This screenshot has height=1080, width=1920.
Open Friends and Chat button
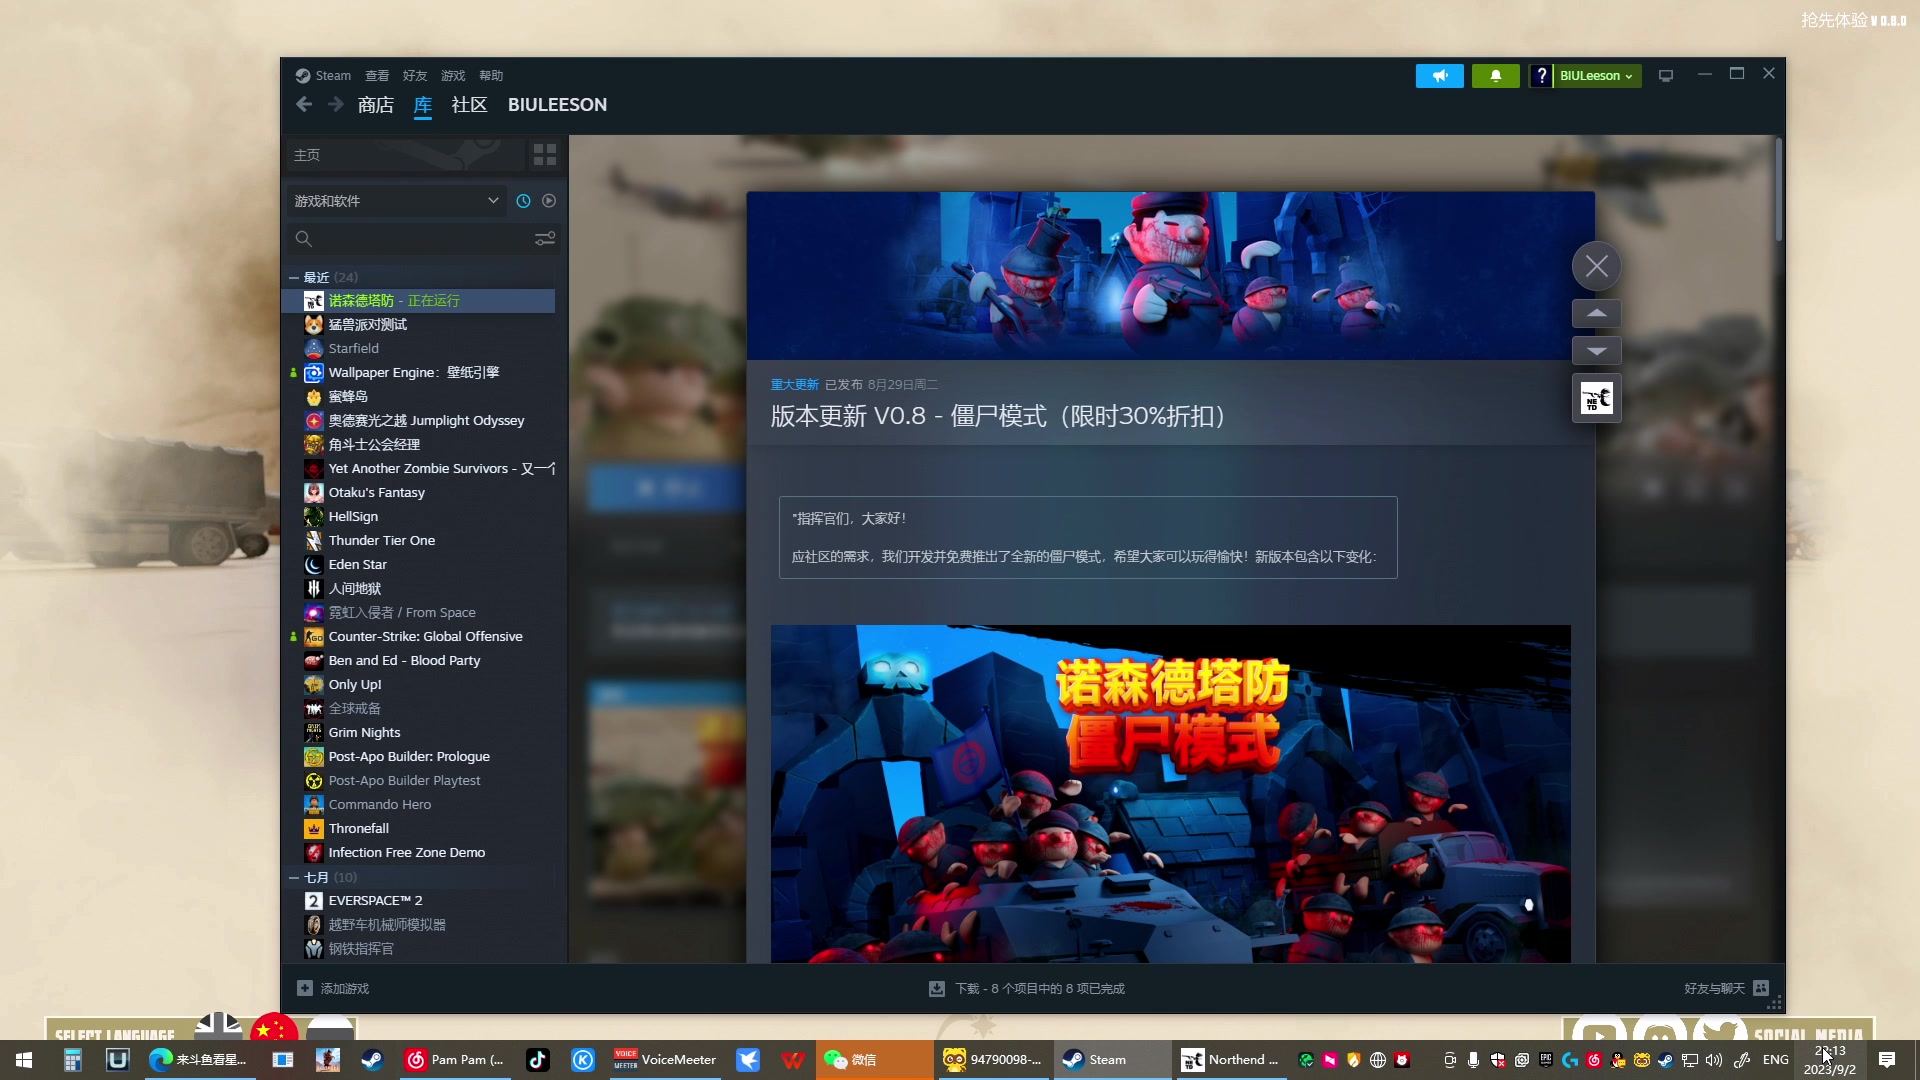(x=1727, y=988)
